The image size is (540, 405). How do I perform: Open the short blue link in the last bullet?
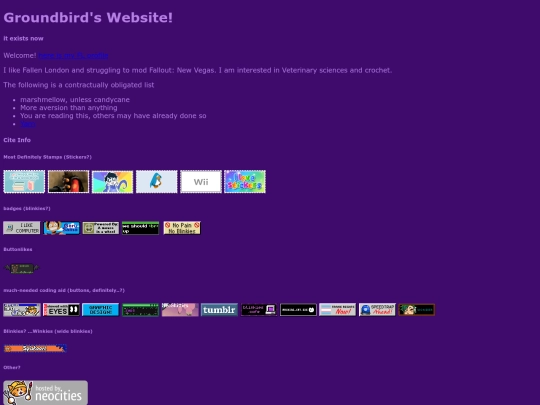click(28, 124)
